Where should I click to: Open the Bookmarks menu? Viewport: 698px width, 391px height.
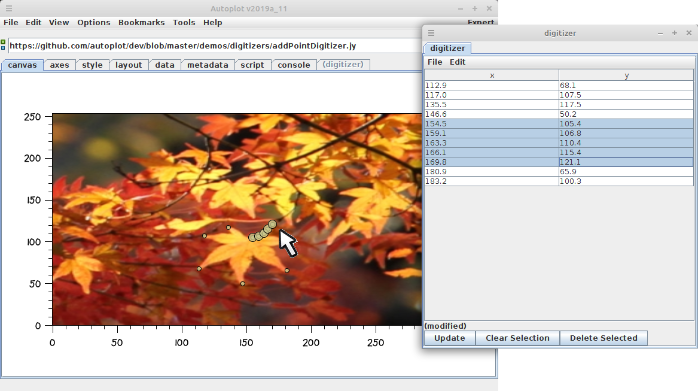[141, 22]
